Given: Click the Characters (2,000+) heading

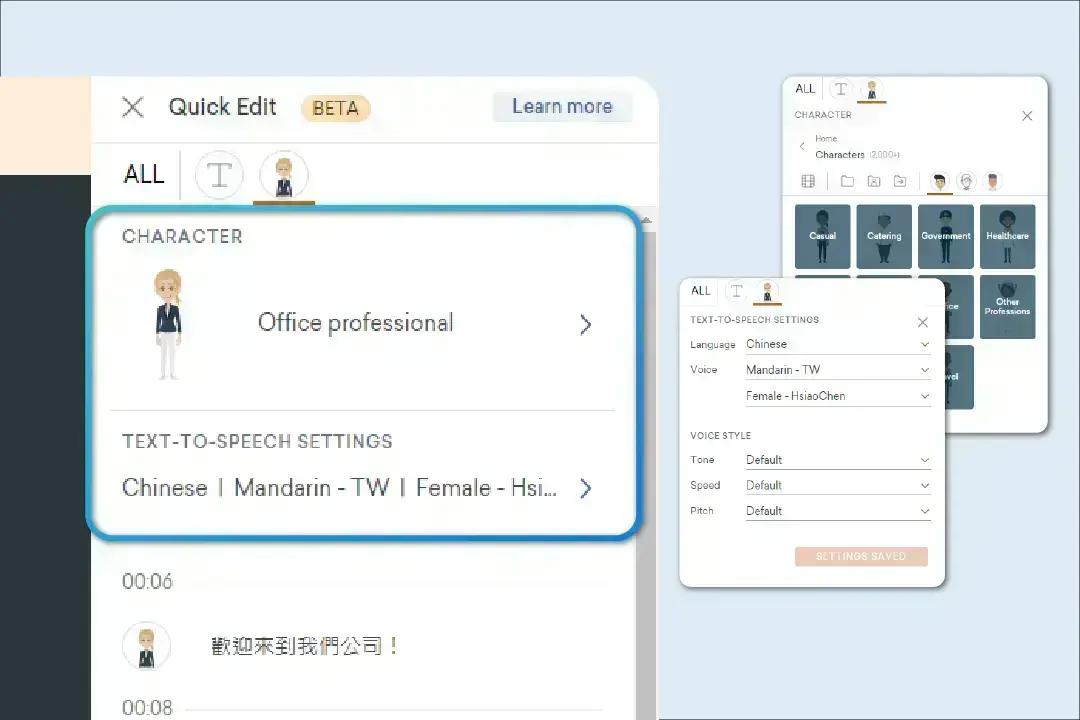Looking at the screenshot, I should click(x=858, y=155).
